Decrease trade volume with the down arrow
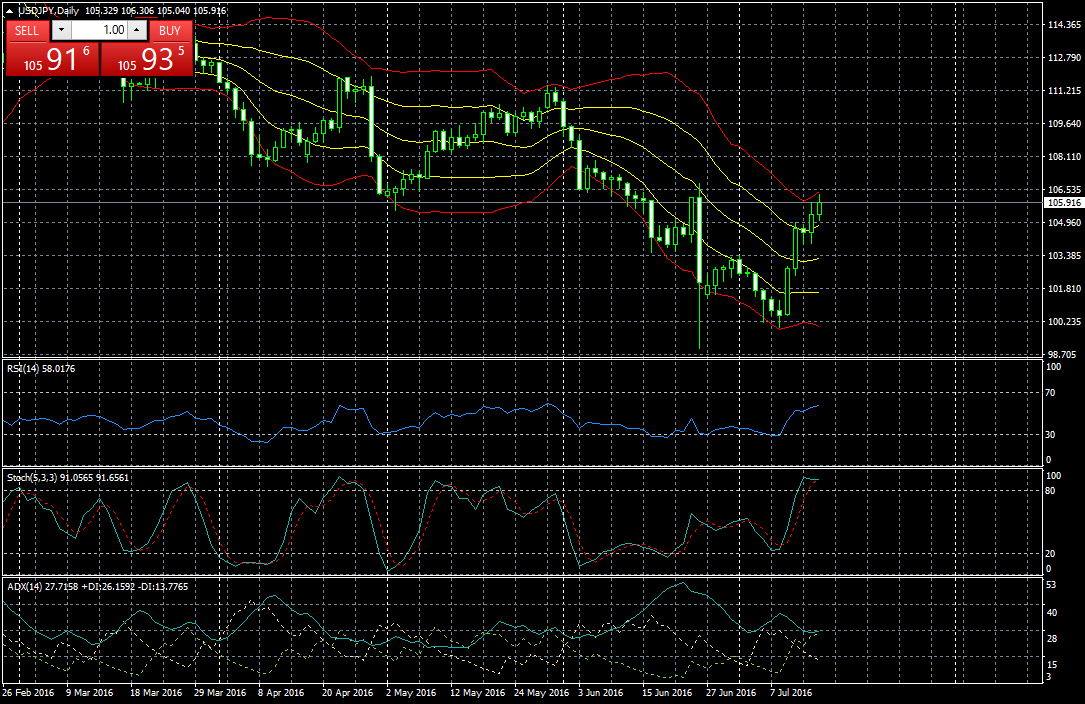This screenshot has width=1085, height=704. click(60, 30)
